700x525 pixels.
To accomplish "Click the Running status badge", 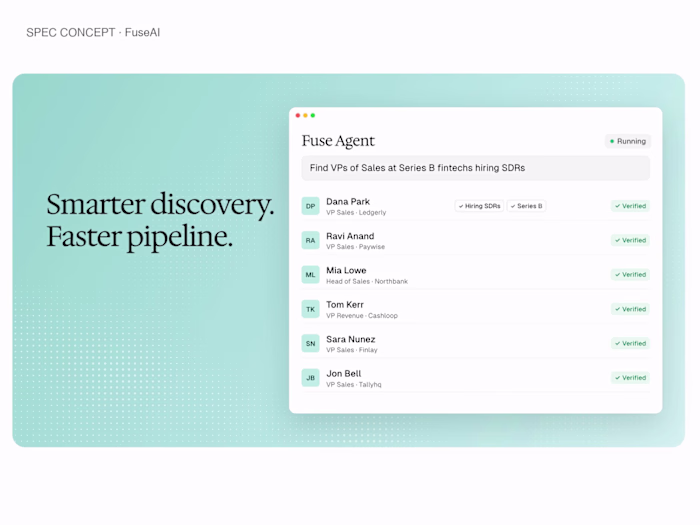I will tap(628, 141).
